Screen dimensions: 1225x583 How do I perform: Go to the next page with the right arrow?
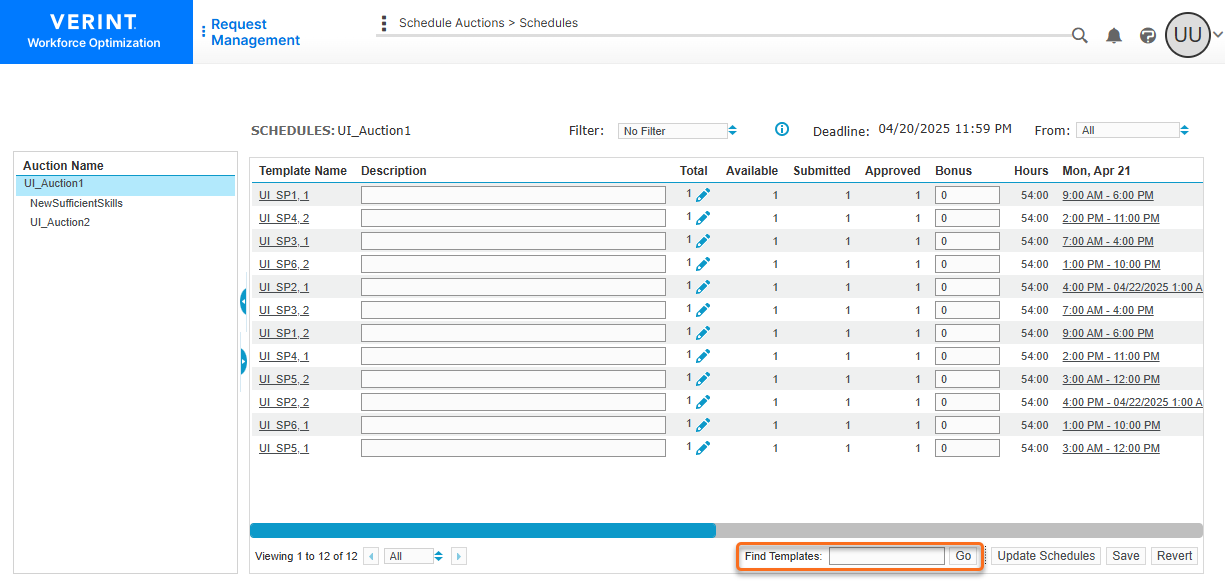click(458, 555)
